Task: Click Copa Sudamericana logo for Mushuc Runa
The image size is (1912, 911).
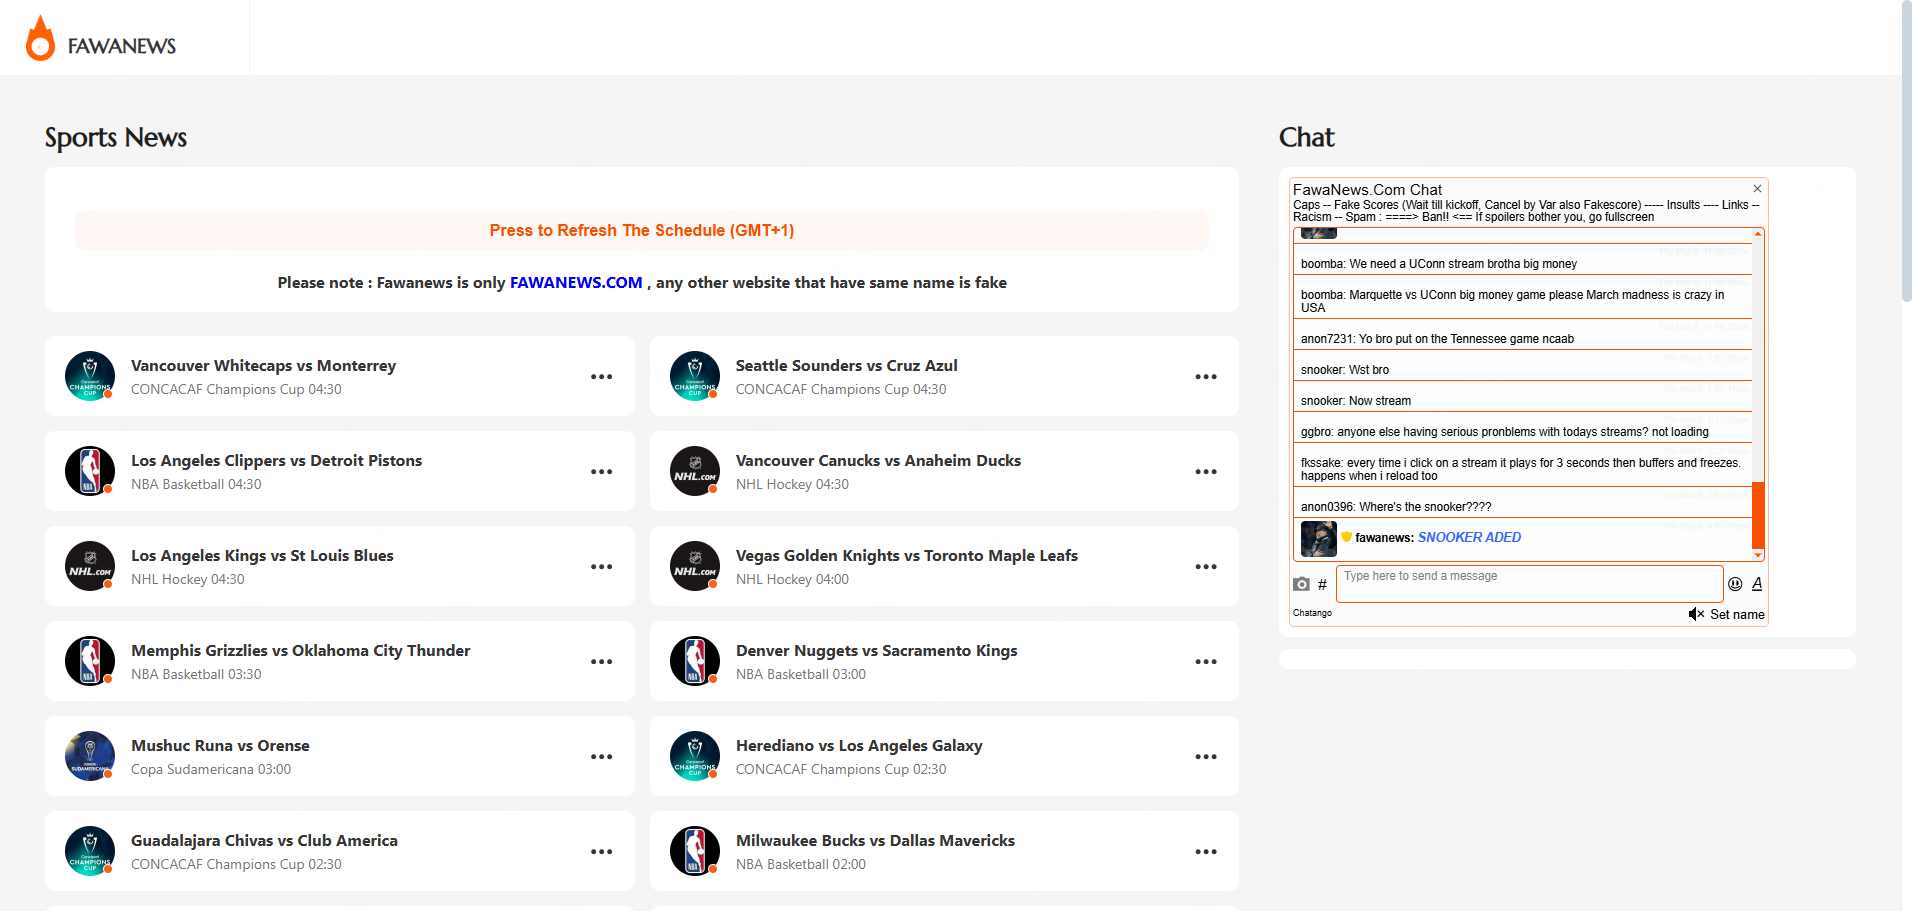Action: [89, 756]
